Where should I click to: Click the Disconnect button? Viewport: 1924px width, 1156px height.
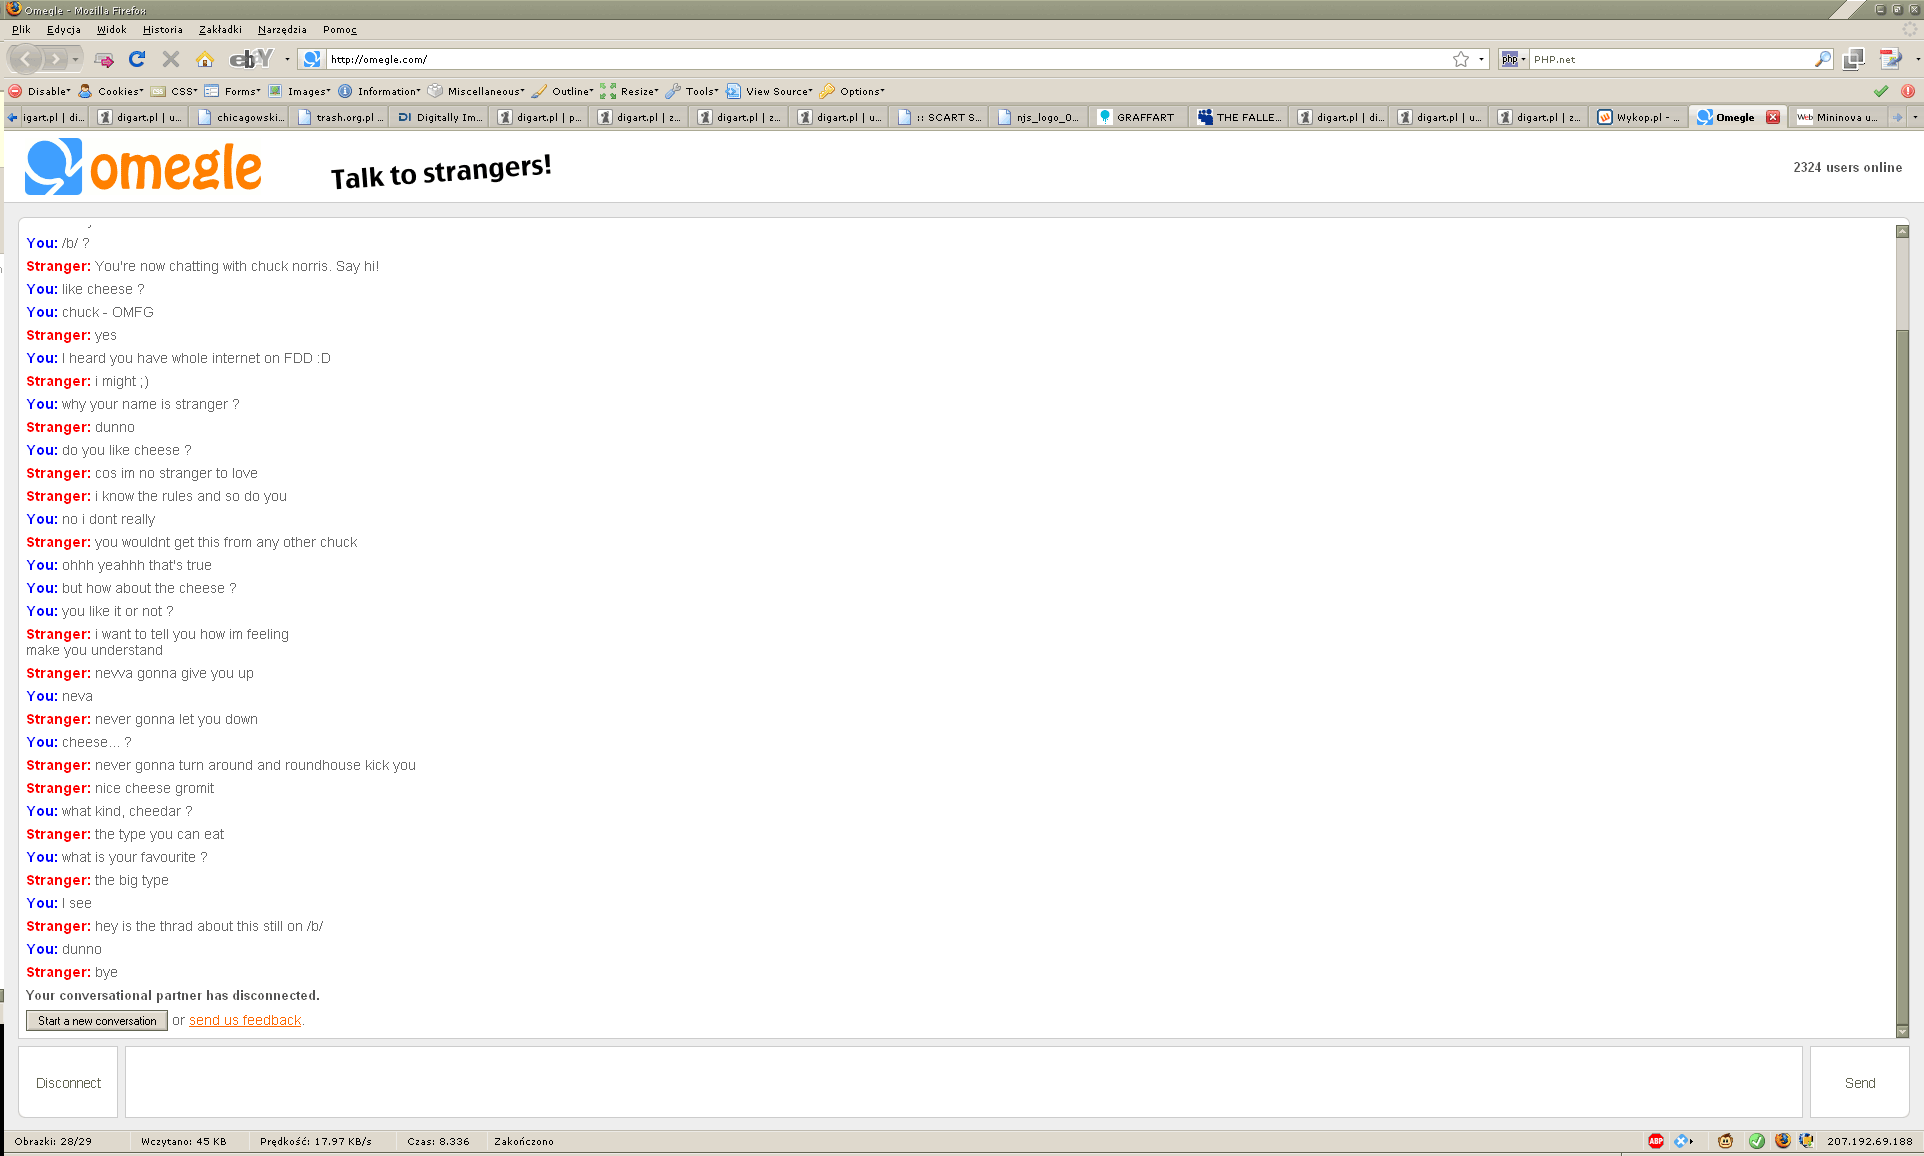(x=68, y=1083)
